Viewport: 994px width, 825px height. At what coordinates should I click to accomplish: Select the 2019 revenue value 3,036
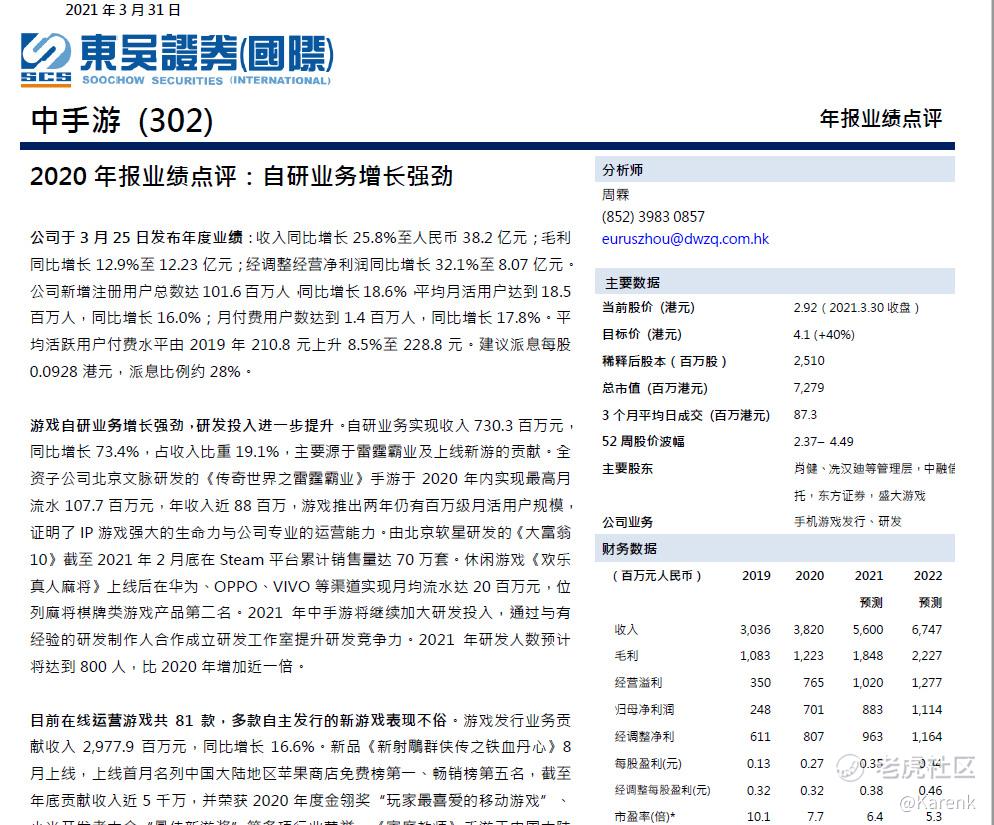[755, 630]
